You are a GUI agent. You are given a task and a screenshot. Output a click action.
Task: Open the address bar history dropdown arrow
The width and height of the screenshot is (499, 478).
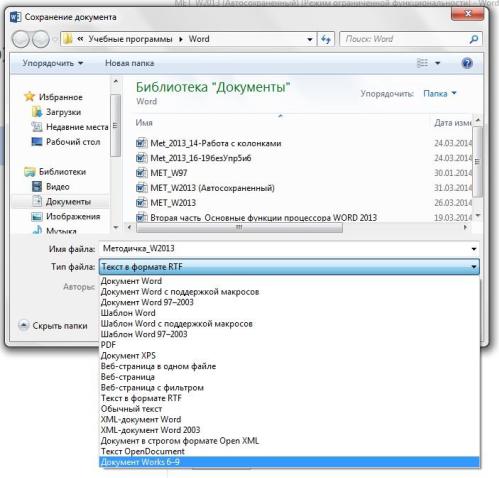click(x=310, y=39)
